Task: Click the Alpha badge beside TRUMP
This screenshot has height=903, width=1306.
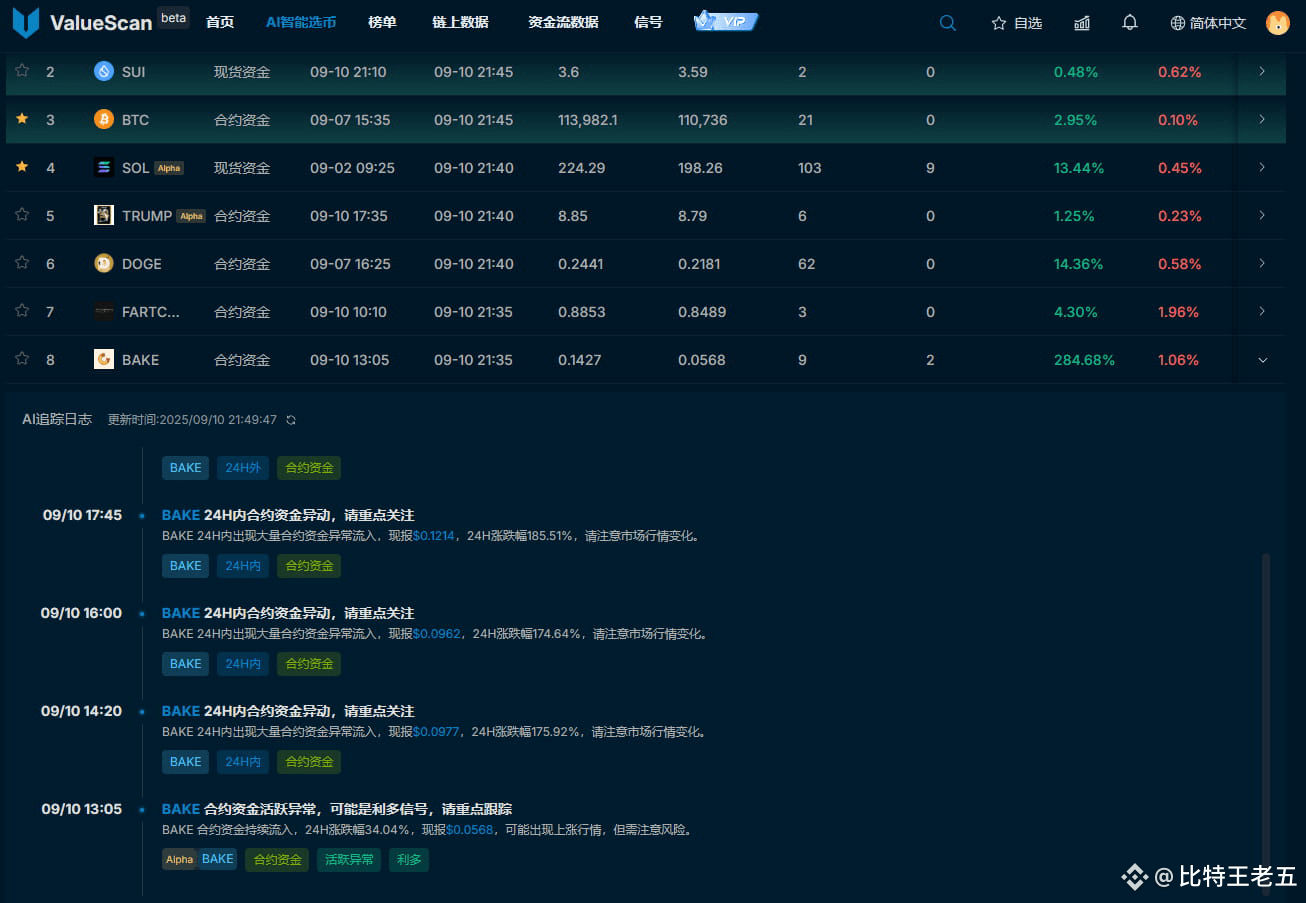Action: 191,216
